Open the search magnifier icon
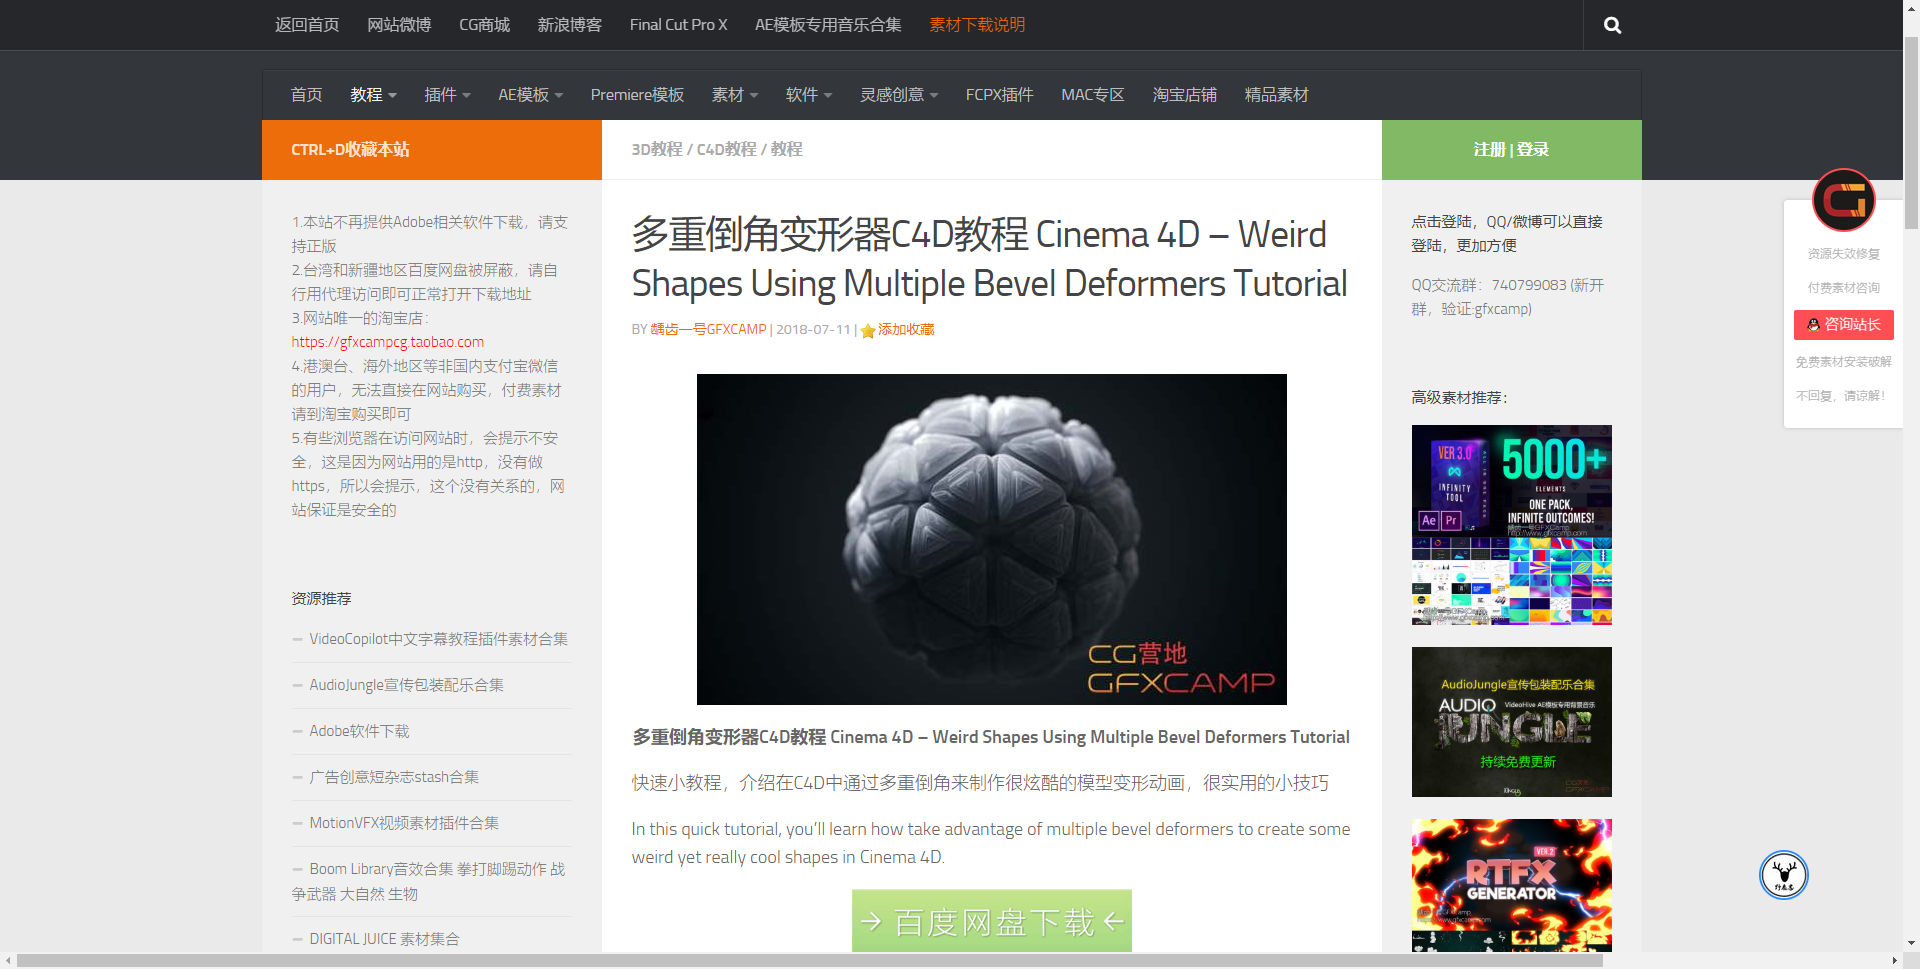The height and width of the screenshot is (969, 1920). click(x=1612, y=25)
